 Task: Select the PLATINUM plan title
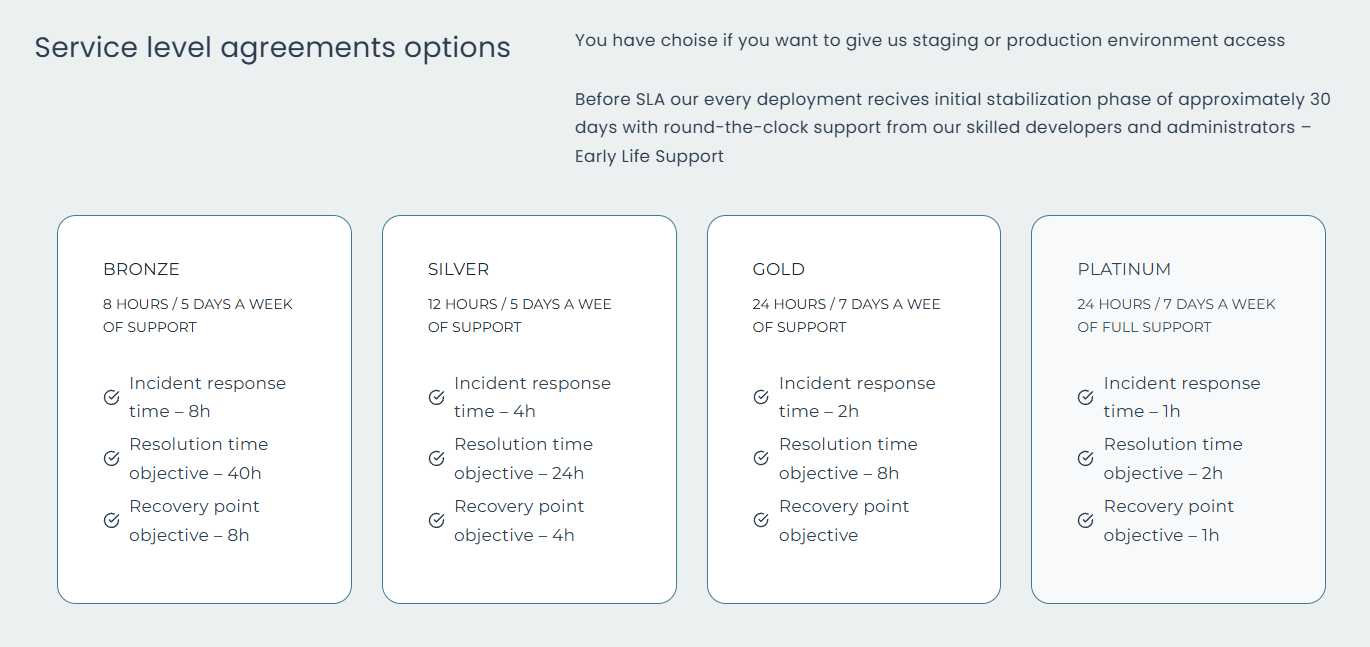1124,269
